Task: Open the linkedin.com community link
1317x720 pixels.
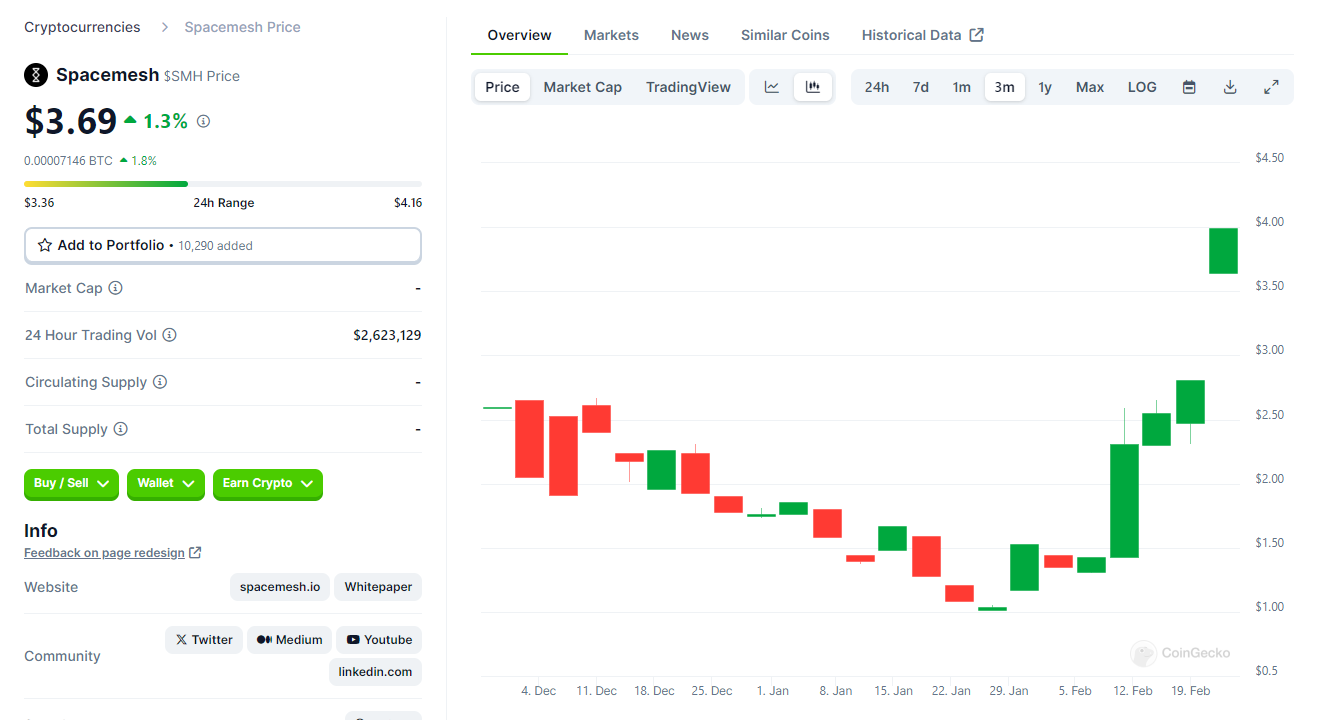Action: tap(375, 672)
